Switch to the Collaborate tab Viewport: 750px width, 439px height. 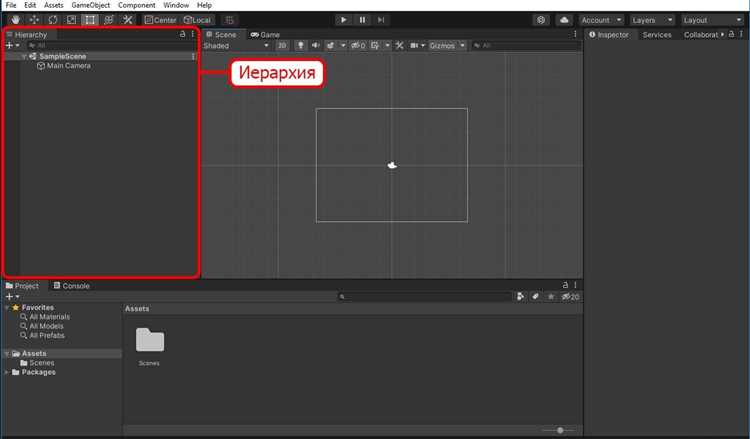point(701,35)
